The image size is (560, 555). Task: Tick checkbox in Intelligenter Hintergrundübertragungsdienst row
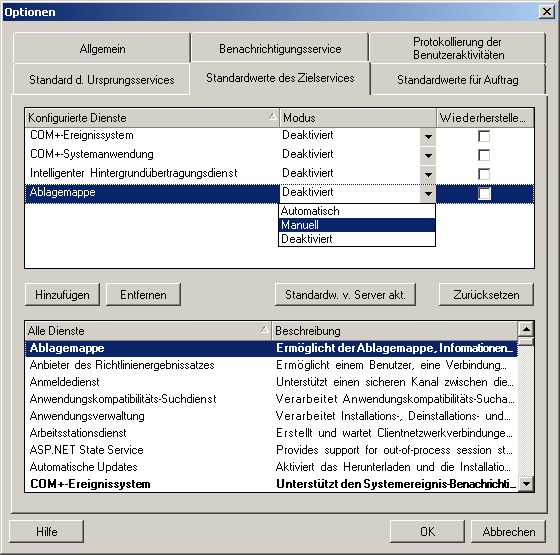pyautogui.click(x=484, y=174)
